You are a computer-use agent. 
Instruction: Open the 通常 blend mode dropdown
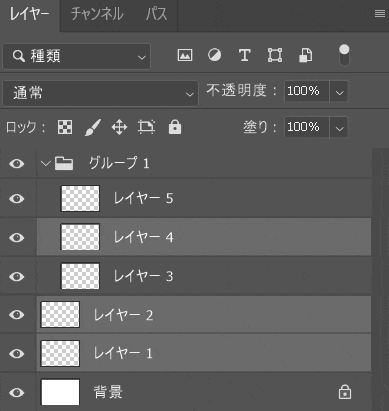(100, 93)
